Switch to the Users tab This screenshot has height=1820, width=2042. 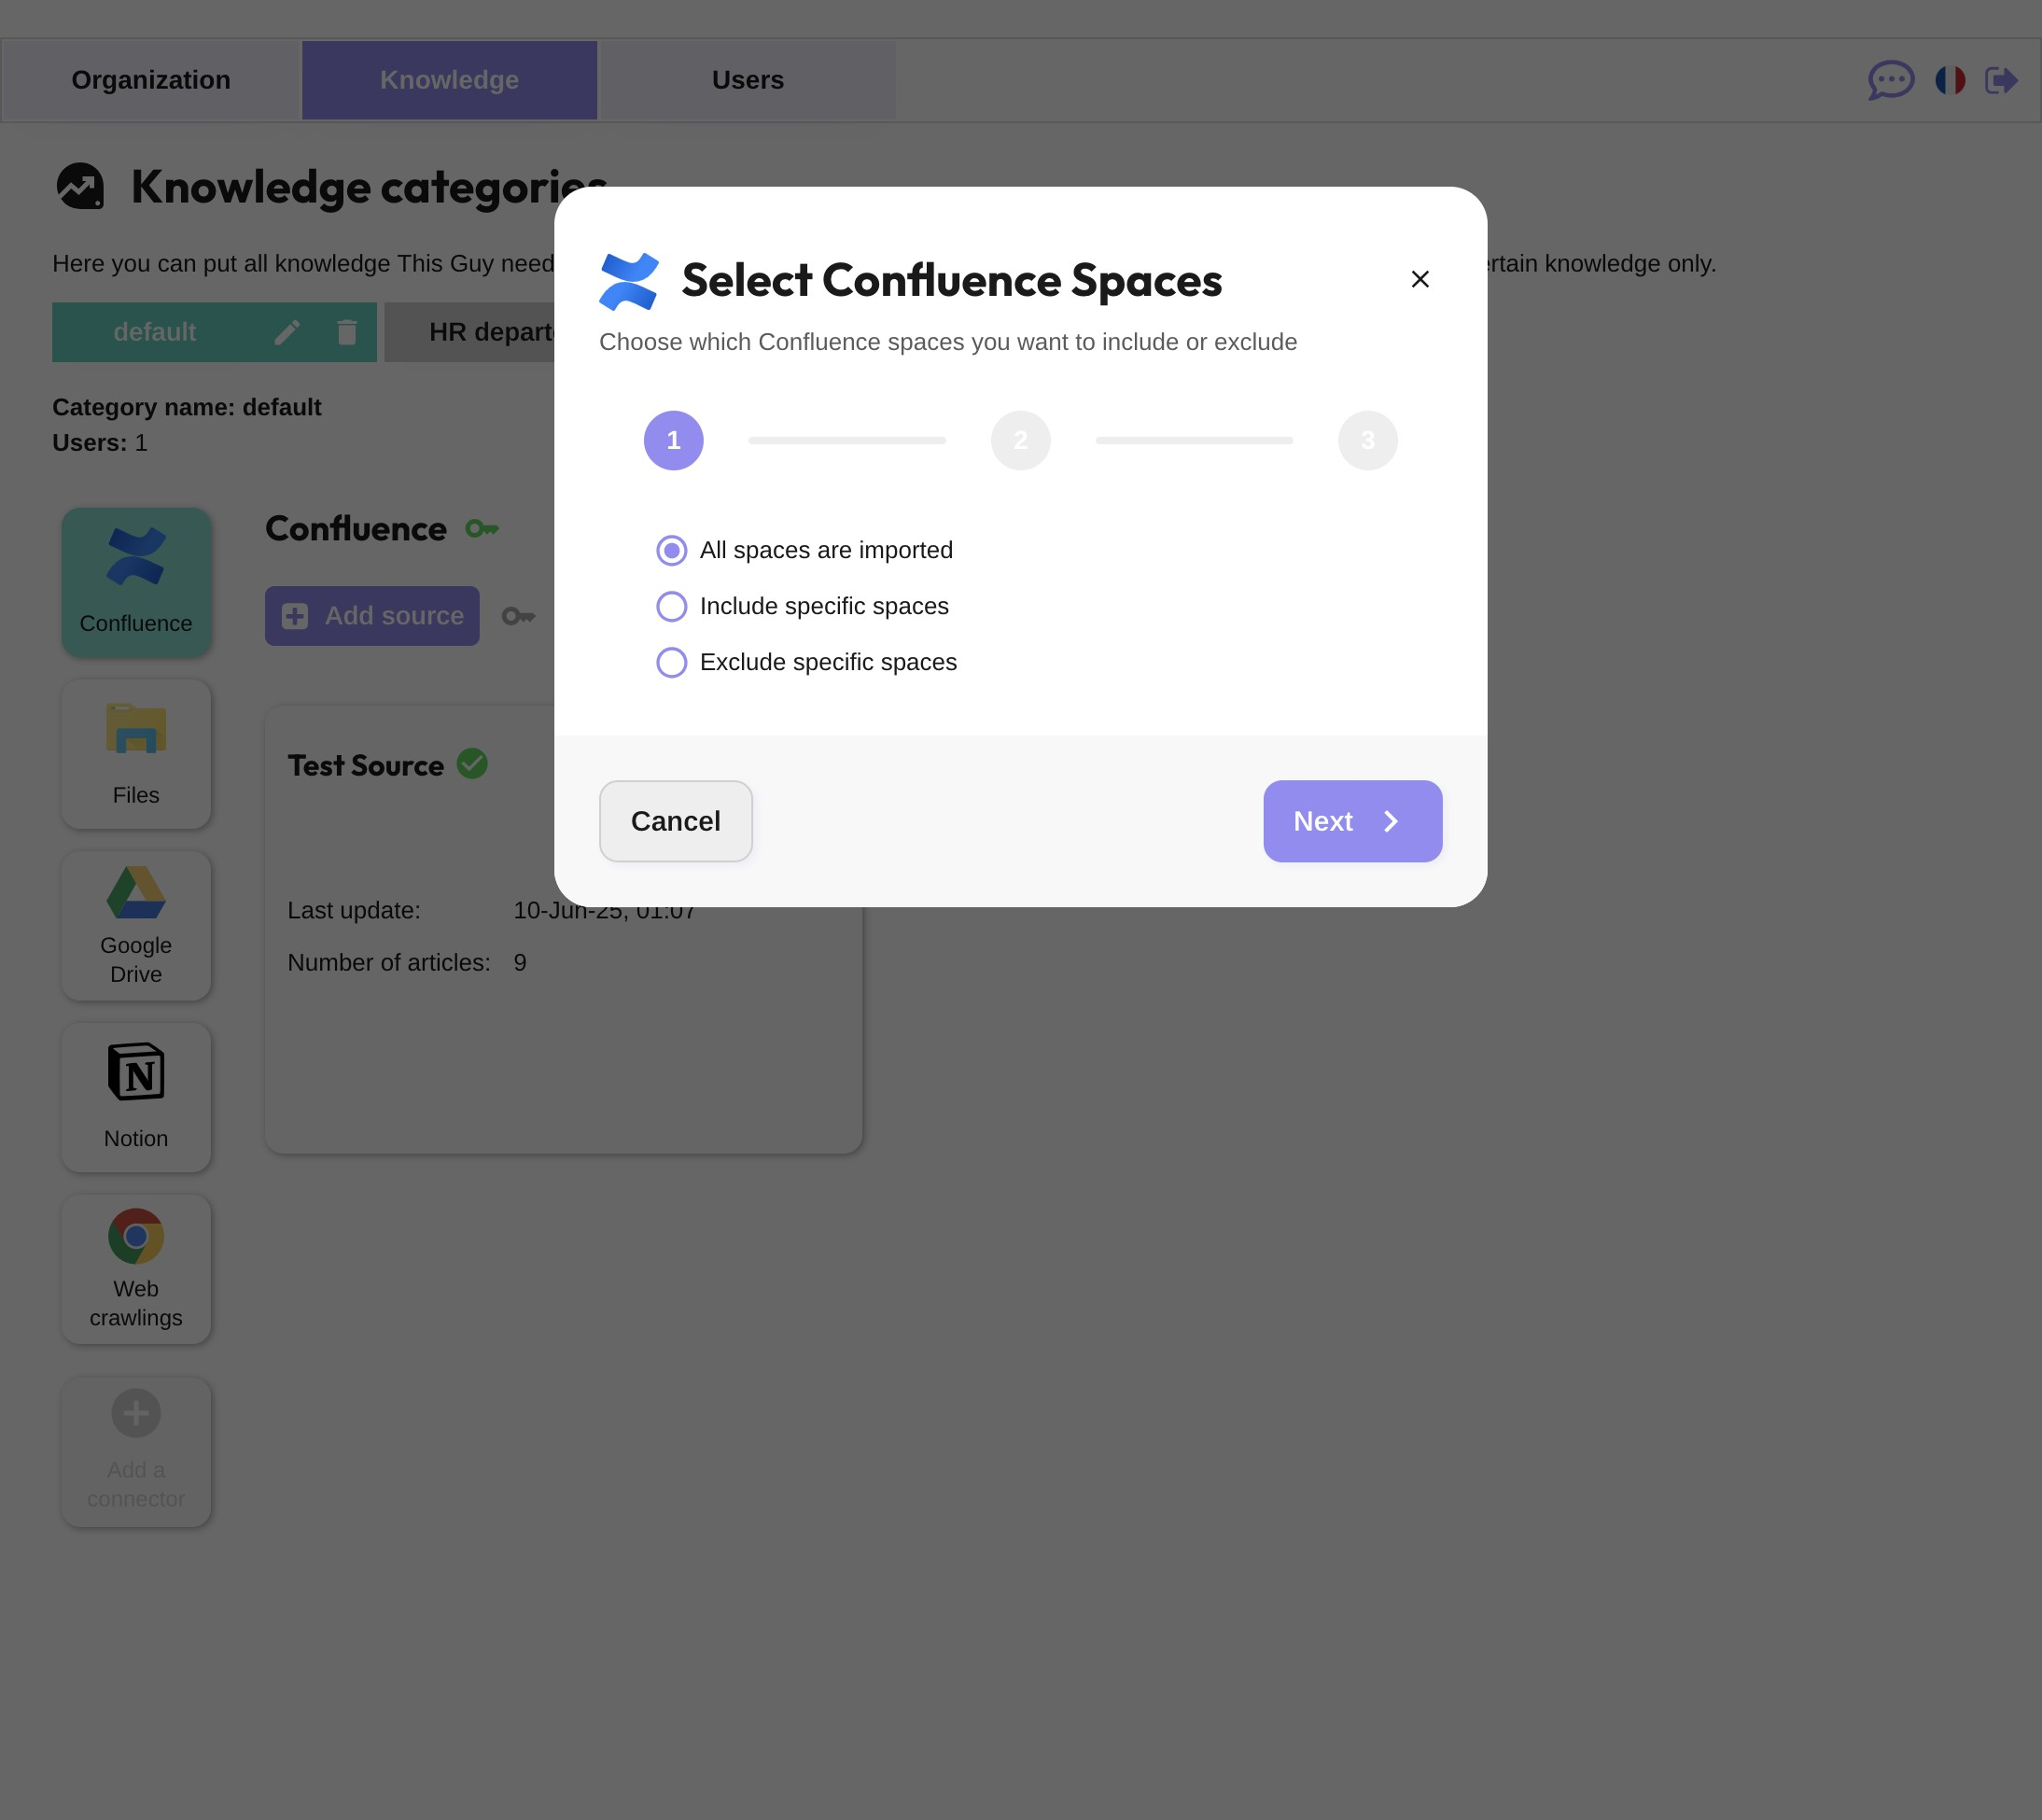point(747,80)
